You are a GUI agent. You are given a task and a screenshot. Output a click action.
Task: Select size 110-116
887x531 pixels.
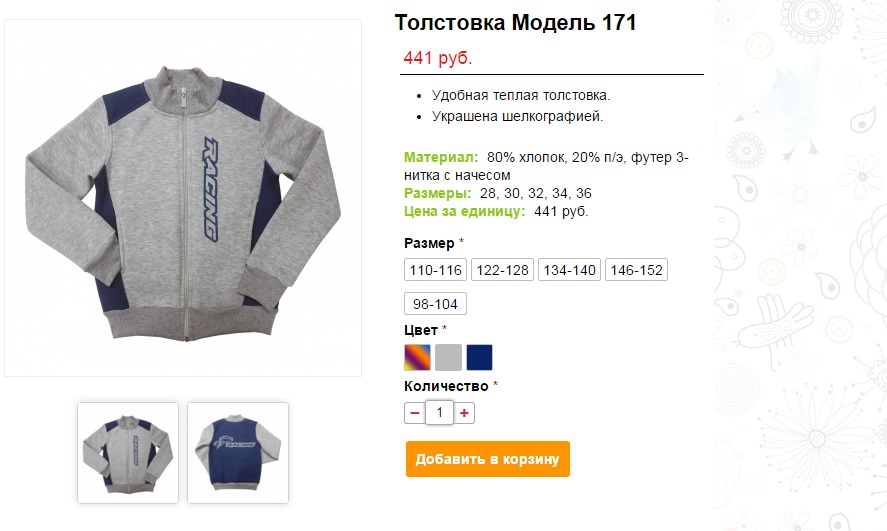pyautogui.click(x=435, y=270)
